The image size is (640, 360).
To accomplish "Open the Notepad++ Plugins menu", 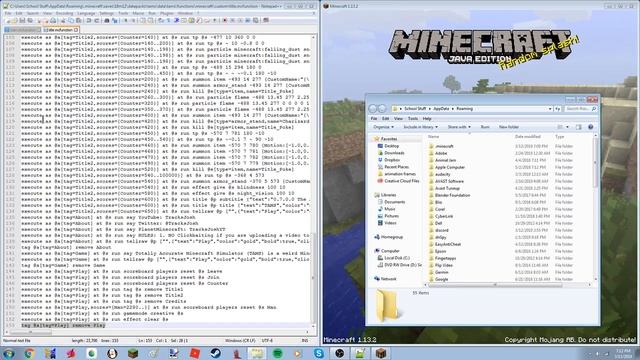I will (x=167, y=13).
